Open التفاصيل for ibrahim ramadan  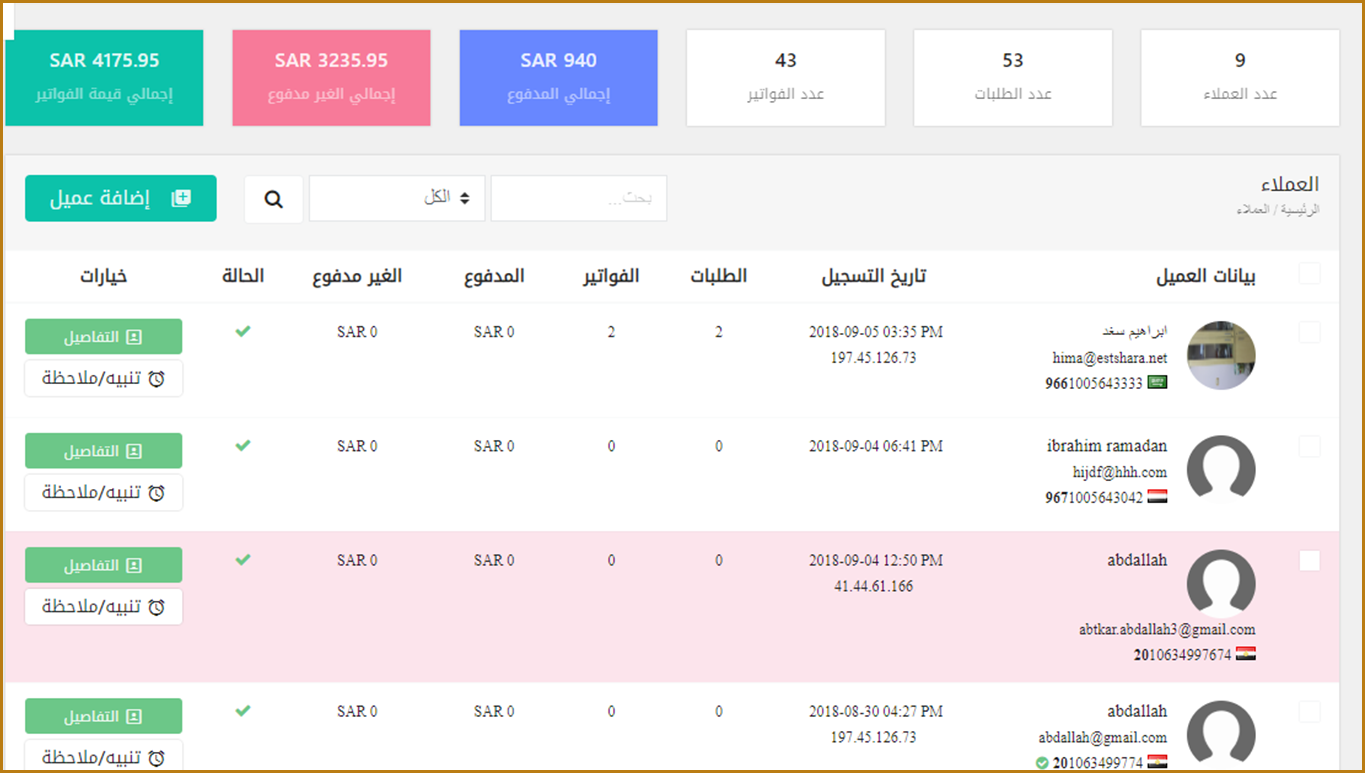pos(104,451)
